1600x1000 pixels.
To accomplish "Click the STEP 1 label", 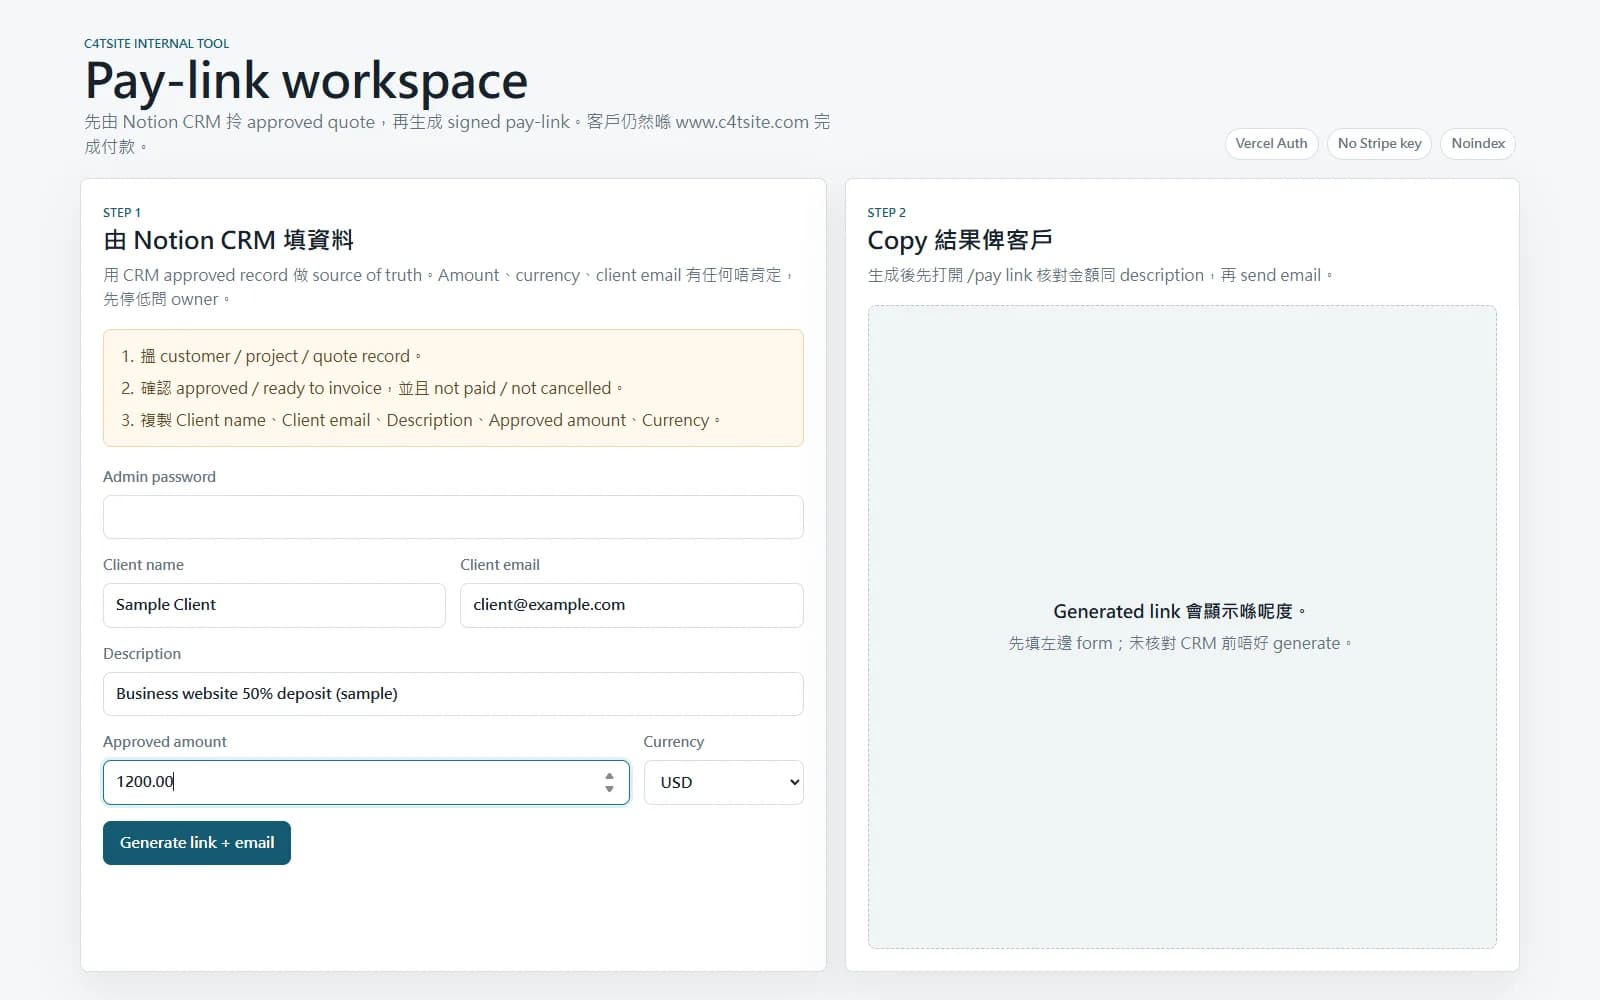I will click(122, 212).
